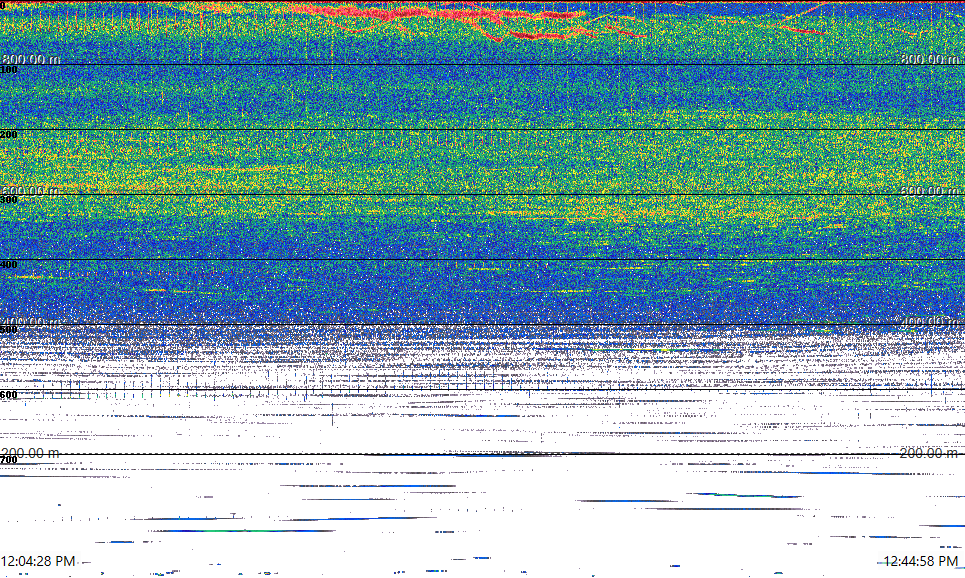Select the 200 depth line label

point(9,135)
